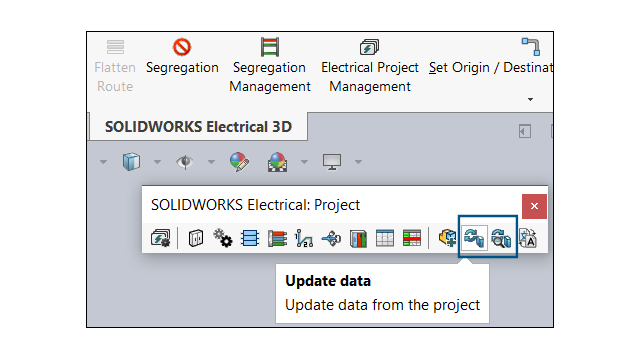Open the Apply Scene dropdown arrow
Viewport: 640px width, 360px height.
click(304, 162)
